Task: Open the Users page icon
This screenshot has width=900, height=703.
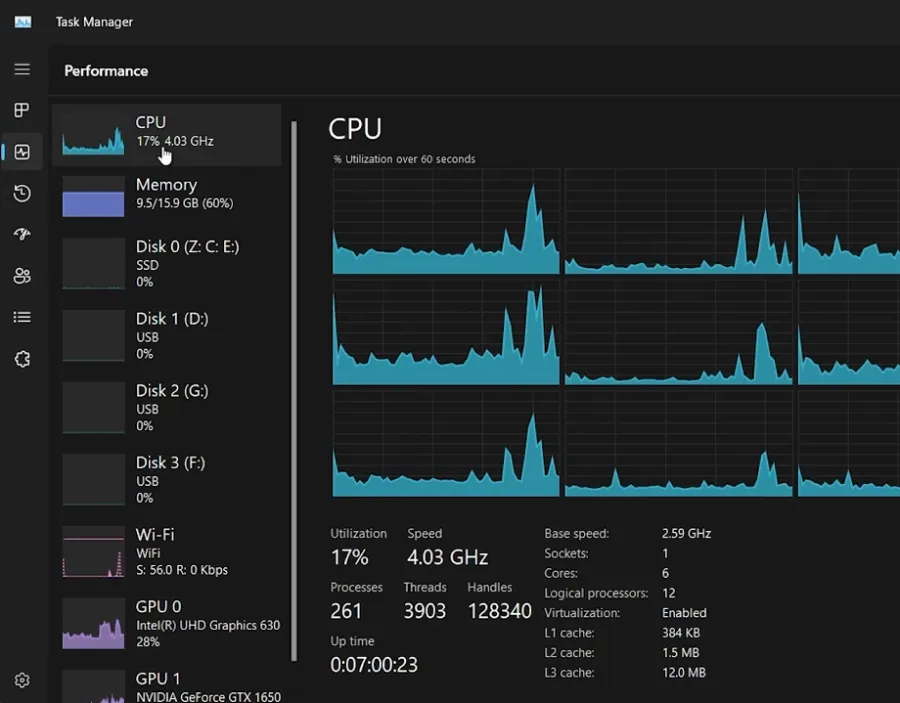Action: [22, 276]
